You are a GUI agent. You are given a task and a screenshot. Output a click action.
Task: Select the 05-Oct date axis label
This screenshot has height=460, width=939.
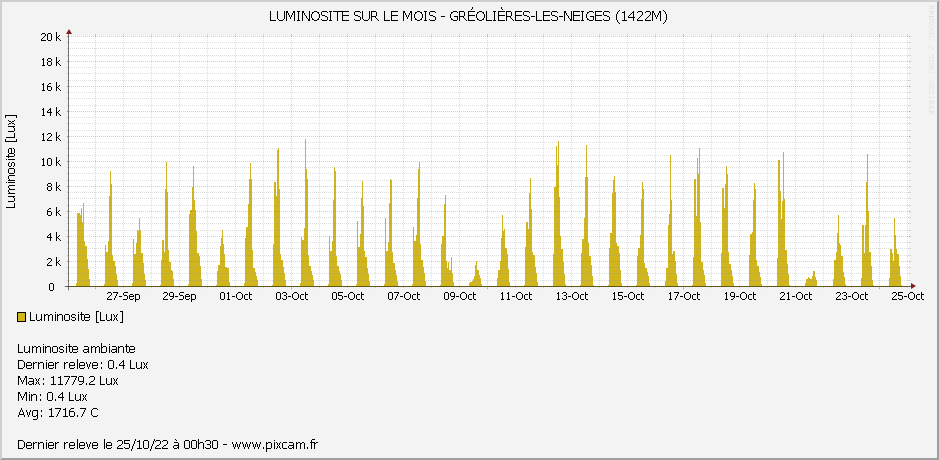tap(347, 296)
